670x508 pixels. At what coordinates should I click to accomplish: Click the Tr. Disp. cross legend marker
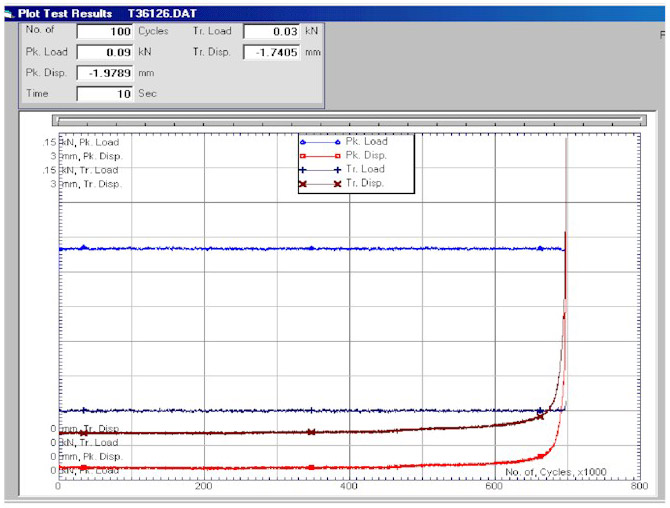coord(320,185)
